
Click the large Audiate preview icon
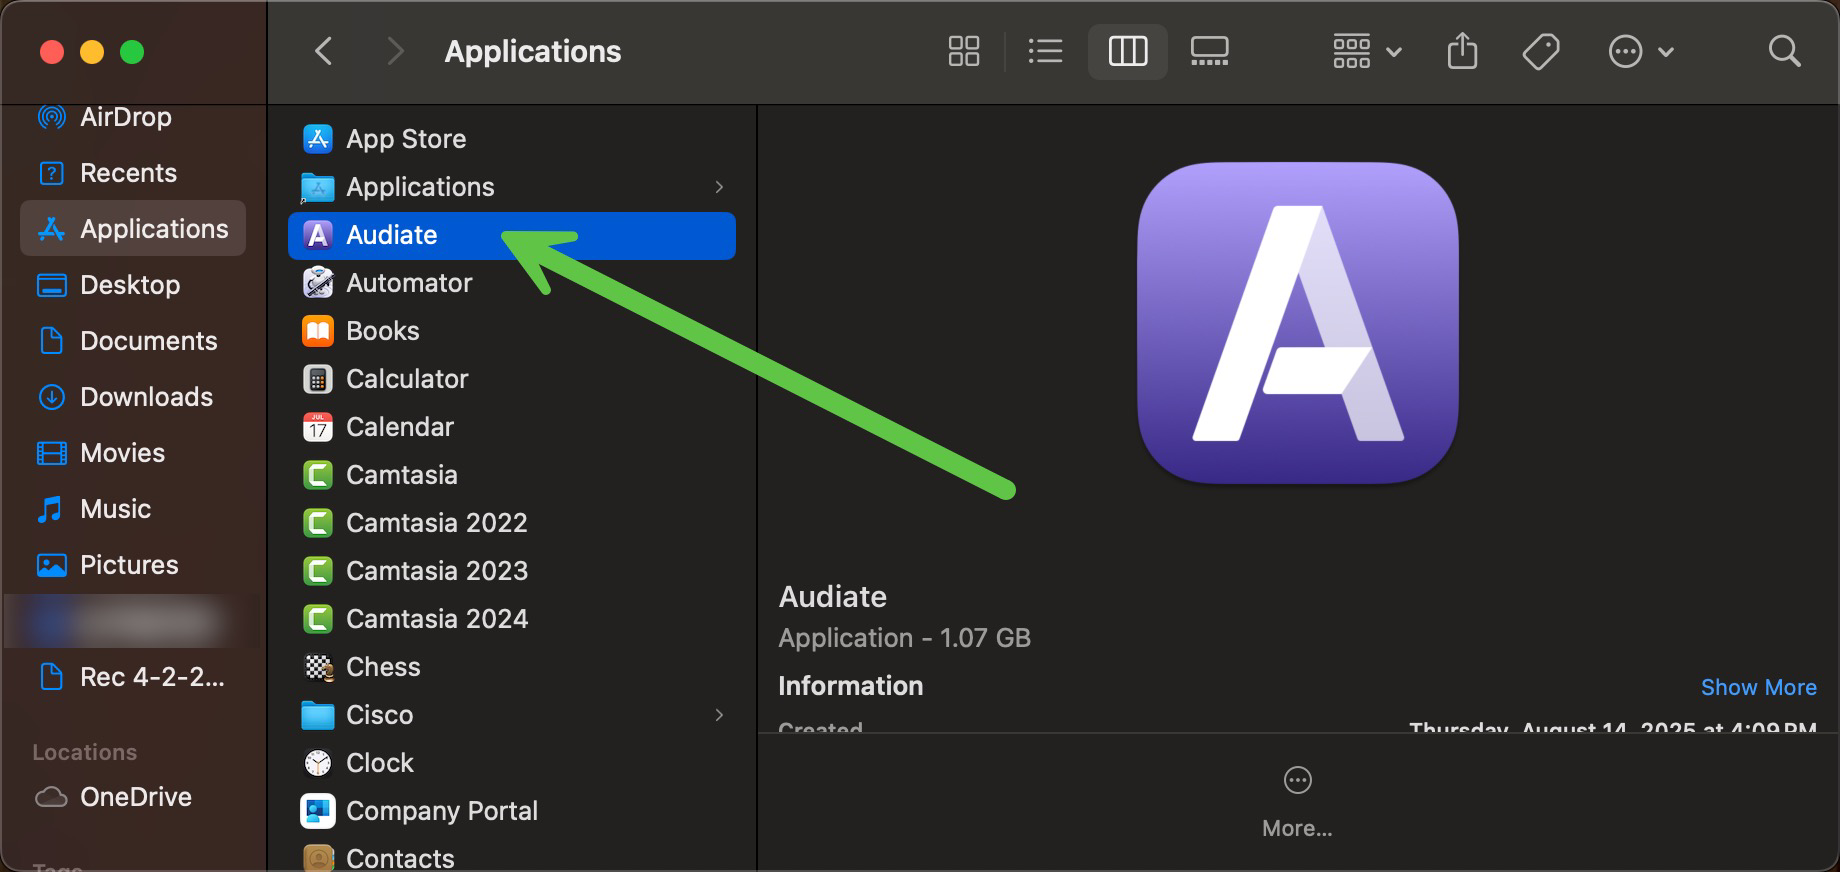[1297, 323]
